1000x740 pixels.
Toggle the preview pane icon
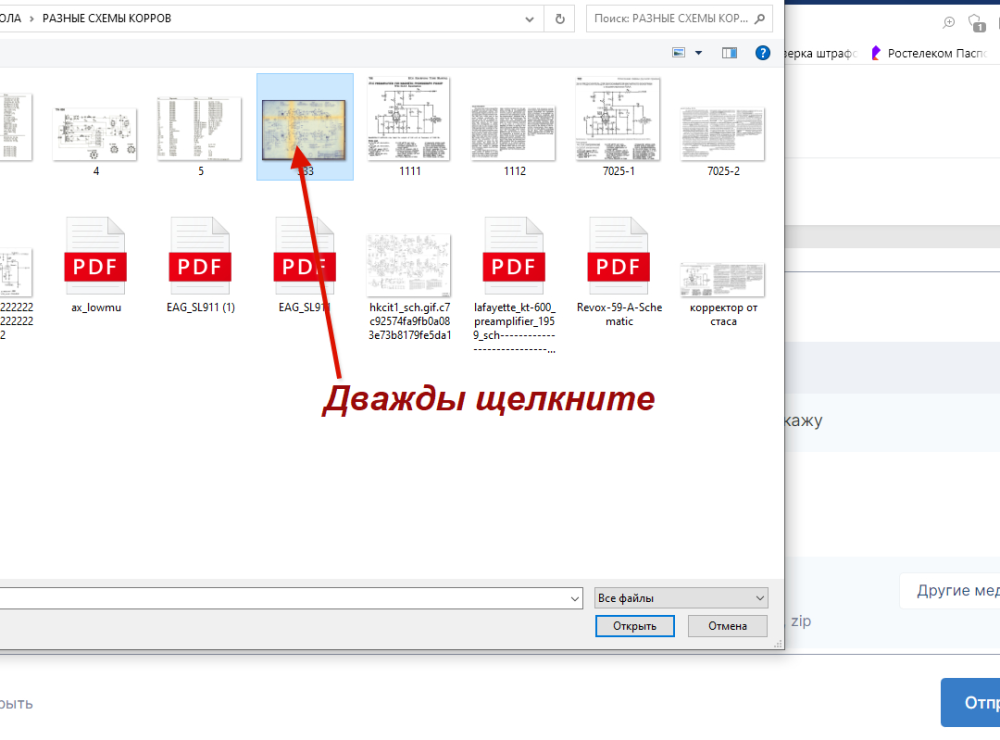point(729,53)
